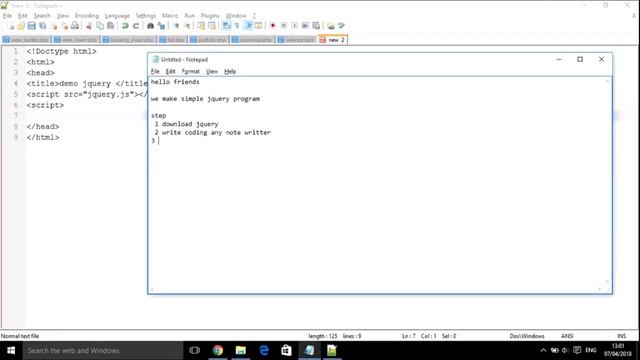
Task: Toggle word wrap in Notepad++ toolbar
Action: pyautogui.click(x=227, y=26)
